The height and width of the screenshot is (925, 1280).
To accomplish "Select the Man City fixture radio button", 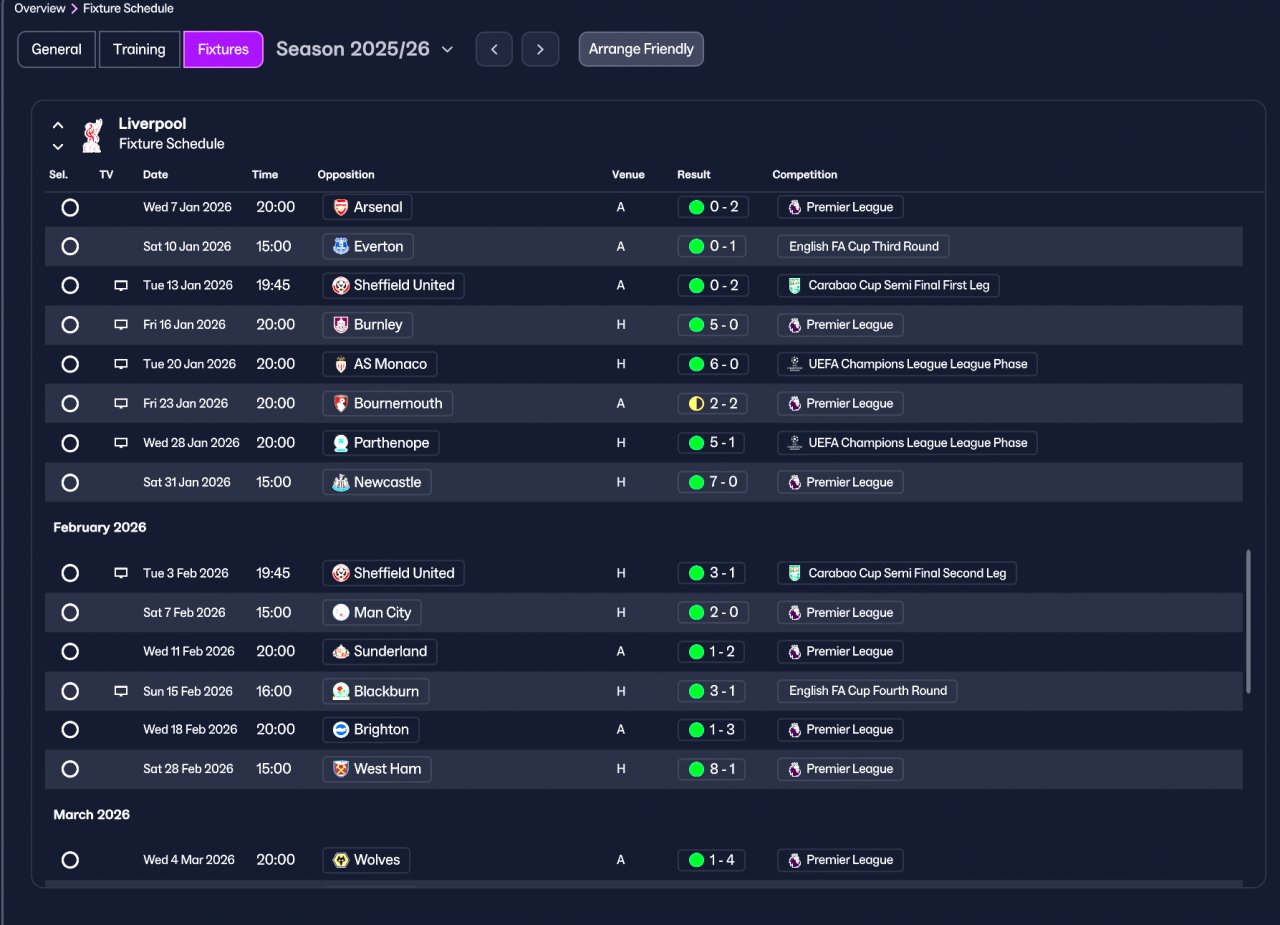I will tap(70, 612).
